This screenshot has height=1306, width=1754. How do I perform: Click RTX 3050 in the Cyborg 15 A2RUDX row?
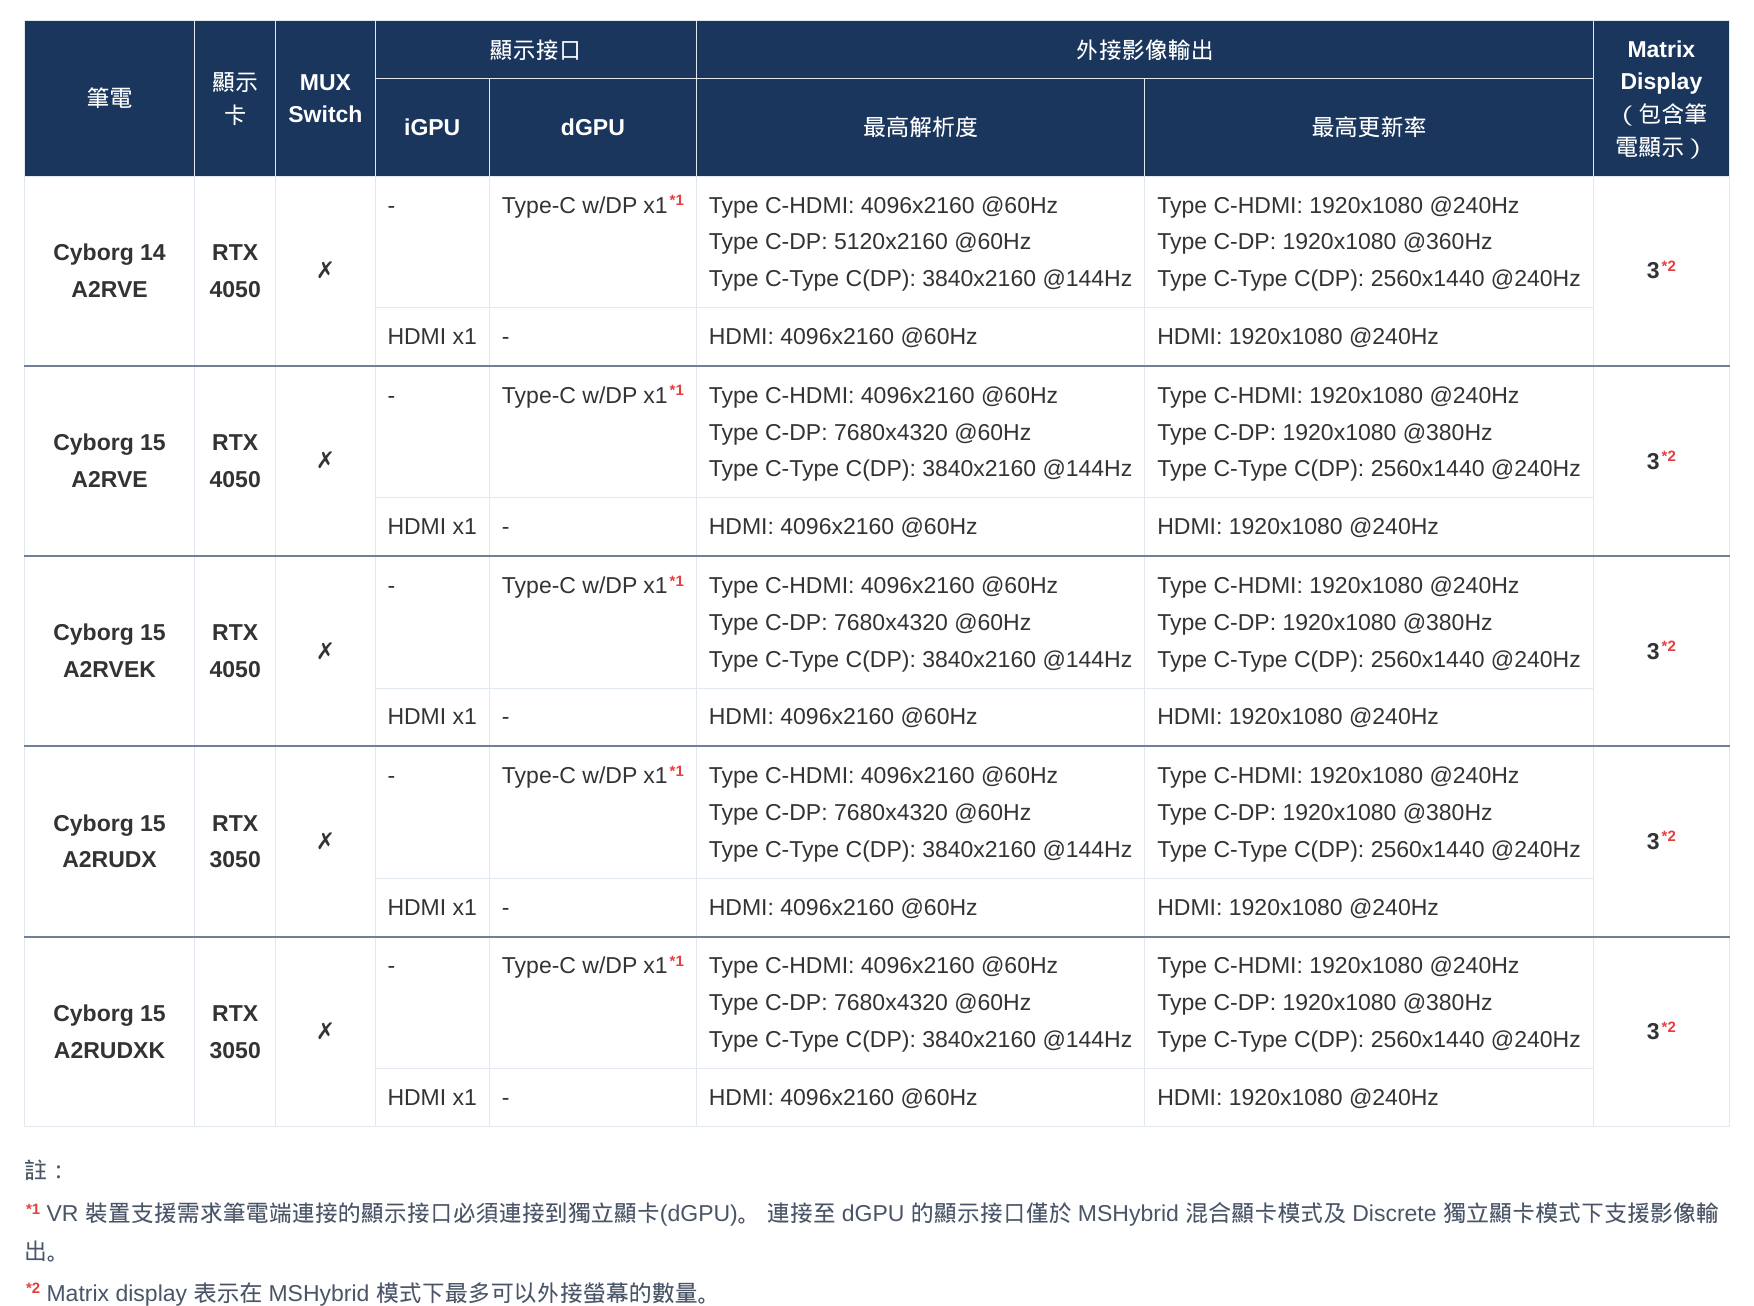(x=235, y=841)
